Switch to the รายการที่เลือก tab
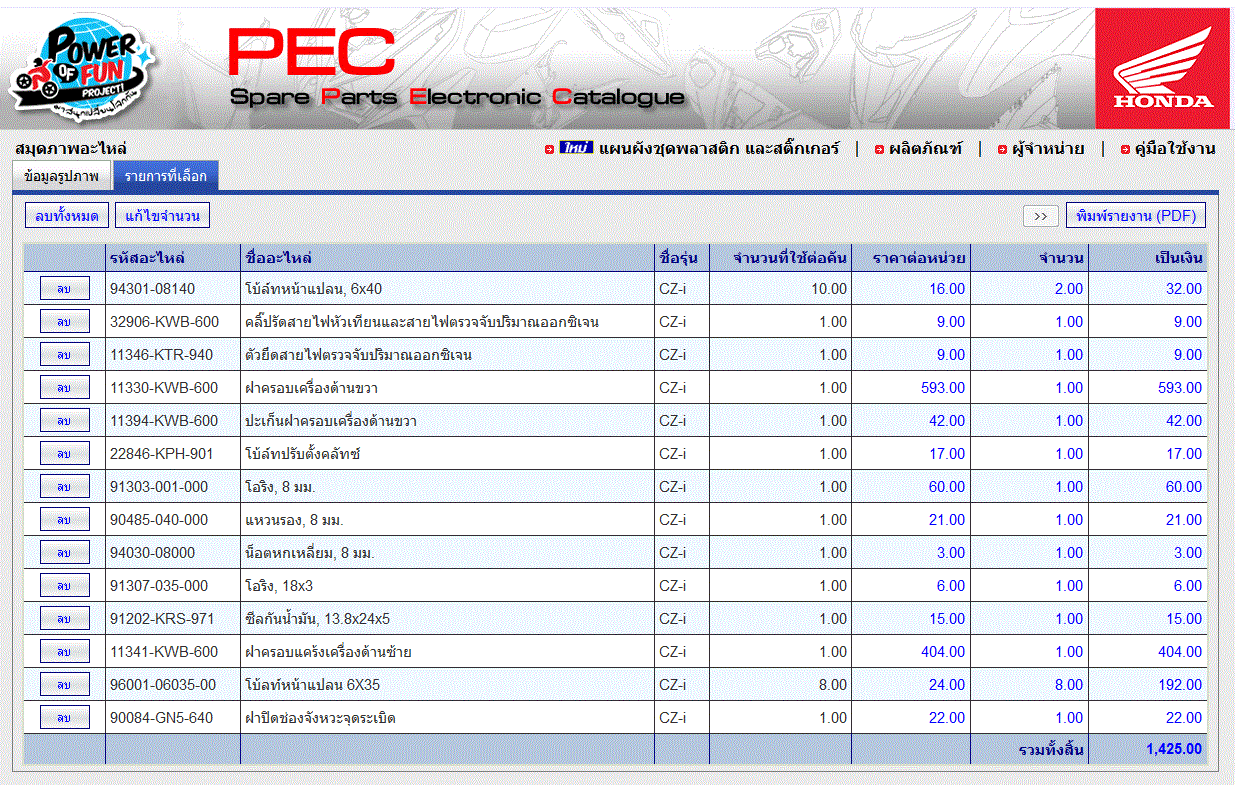This screenshot has height=785, width=1235. [x=166, y=176]
